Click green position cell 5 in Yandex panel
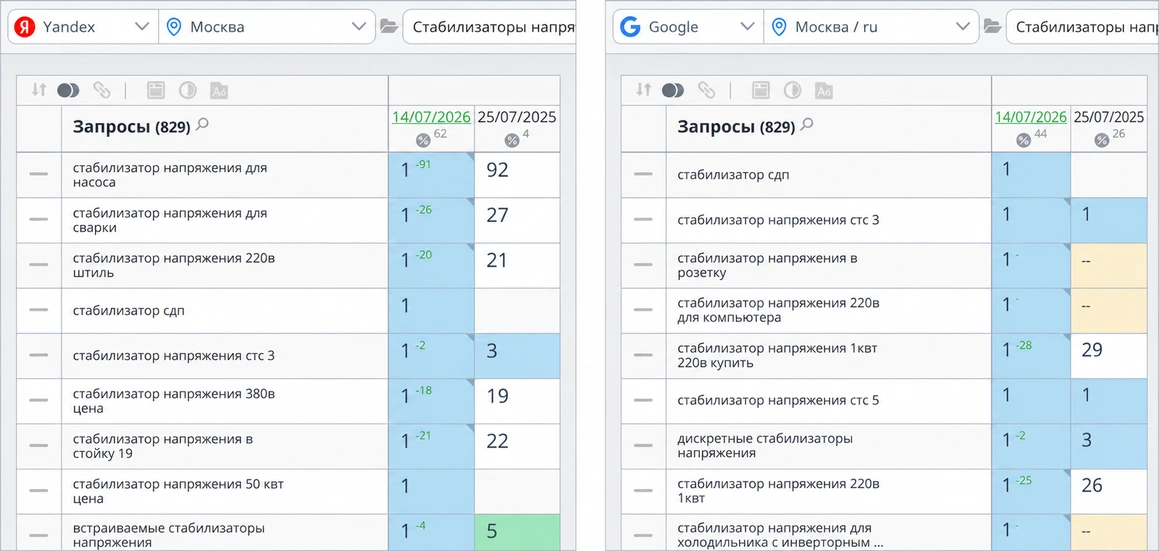Image resolution: width=1159 pixels, height=551 pixels. [517, 534]
